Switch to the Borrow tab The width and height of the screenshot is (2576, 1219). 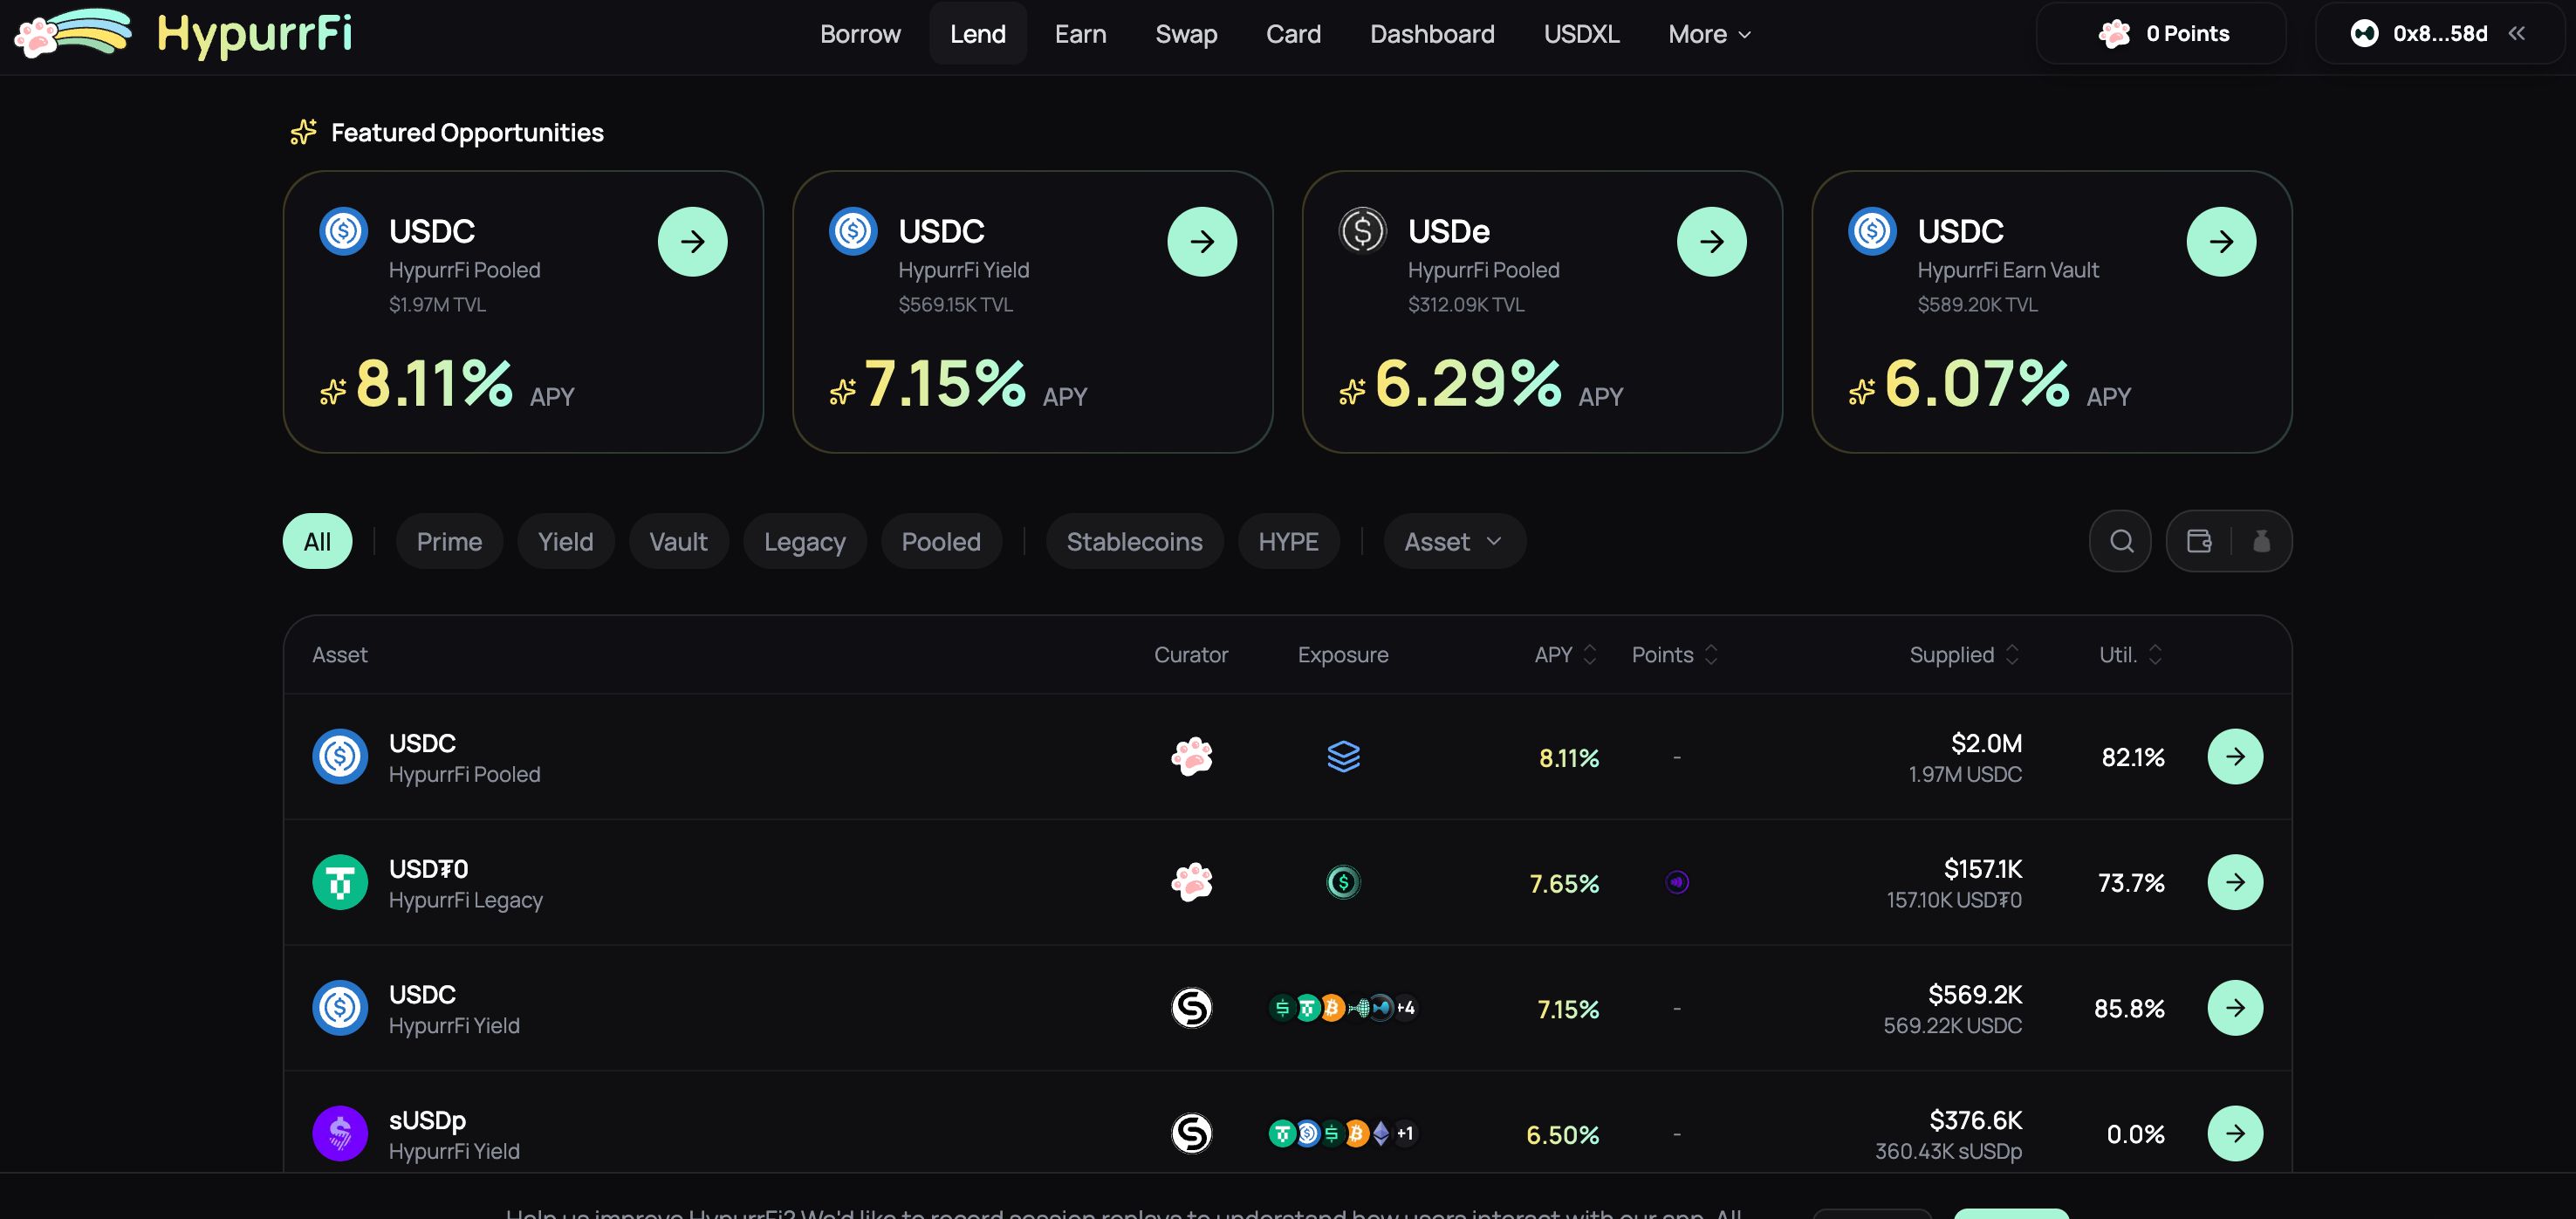(860, 34)
